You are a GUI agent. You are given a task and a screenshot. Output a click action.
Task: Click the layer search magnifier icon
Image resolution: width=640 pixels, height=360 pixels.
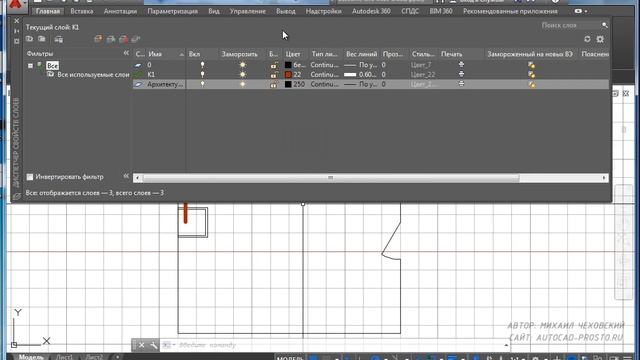(x=604, y=25)
